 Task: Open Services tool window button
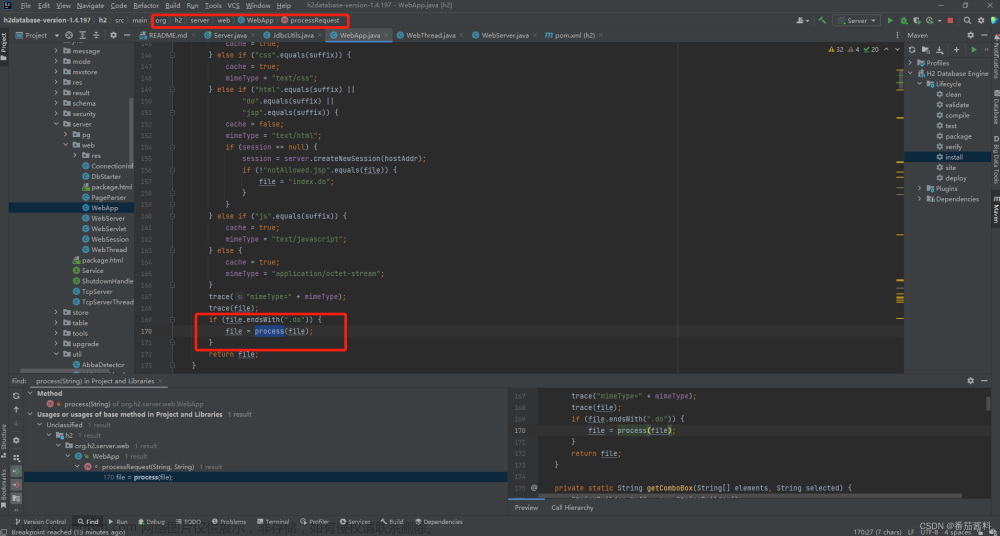click(355, 521)
